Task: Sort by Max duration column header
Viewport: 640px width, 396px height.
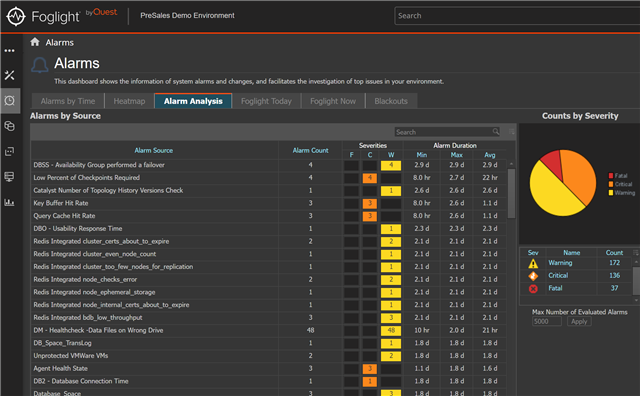Action: (456, 155)
